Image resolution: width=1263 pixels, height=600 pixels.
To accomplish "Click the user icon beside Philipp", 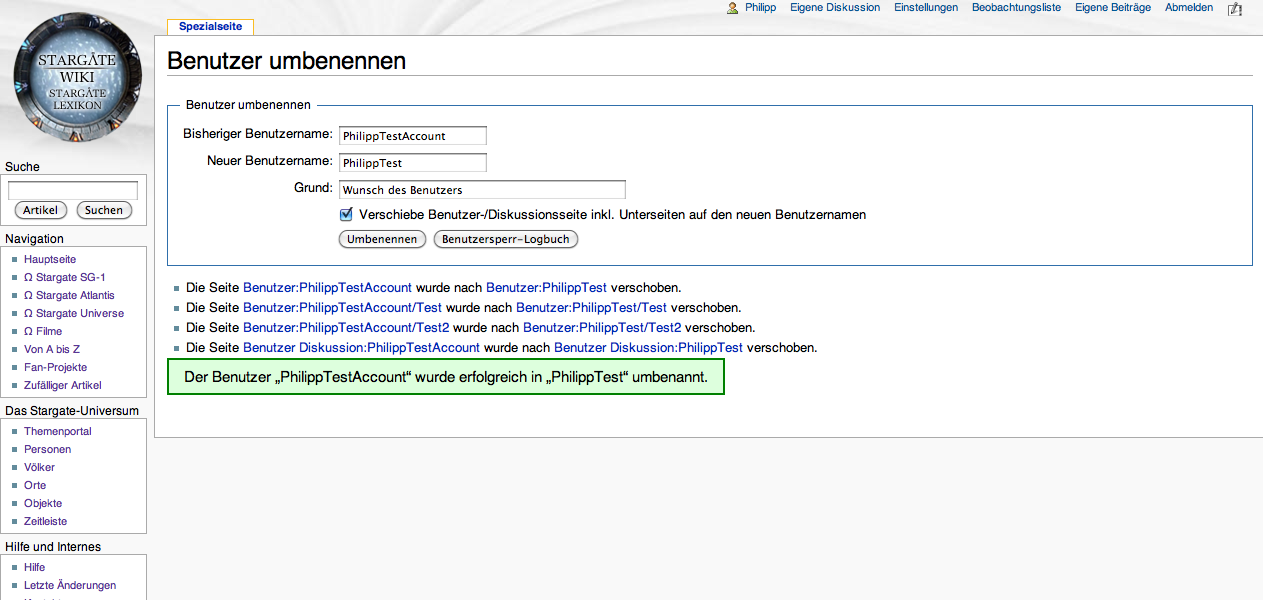I will click(733, 8).
